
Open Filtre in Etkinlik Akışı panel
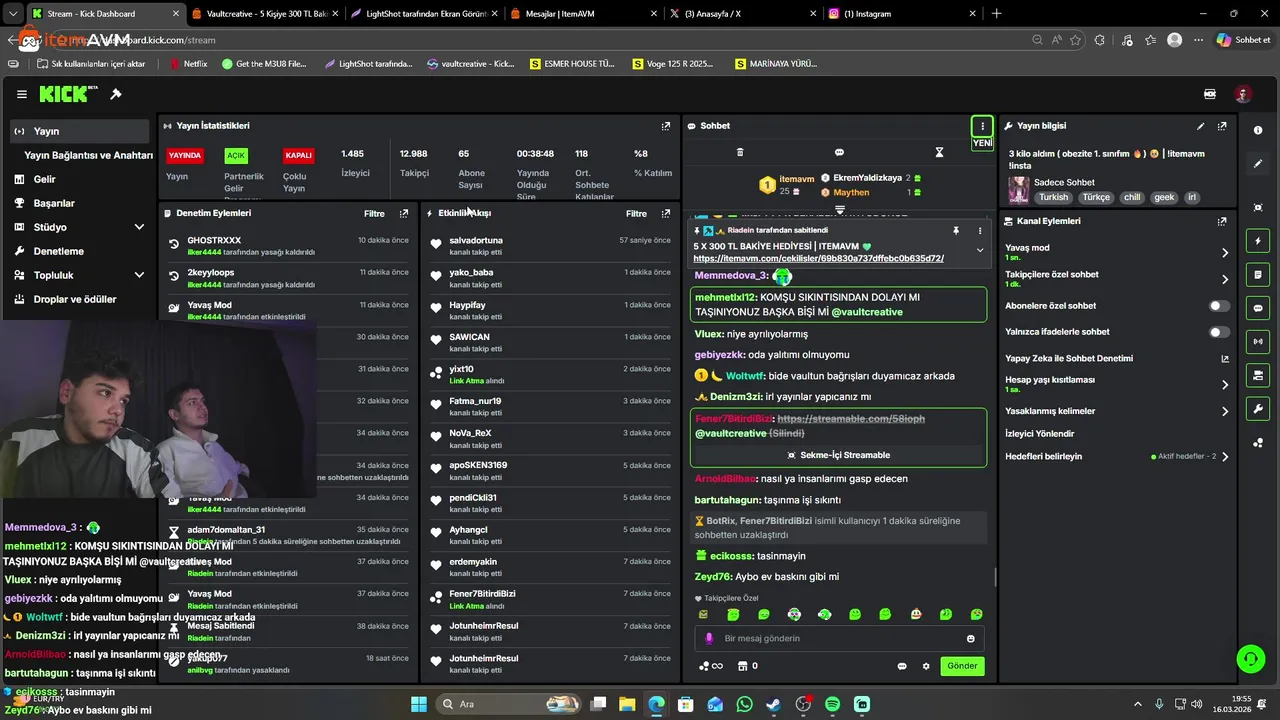pos(636,214)
